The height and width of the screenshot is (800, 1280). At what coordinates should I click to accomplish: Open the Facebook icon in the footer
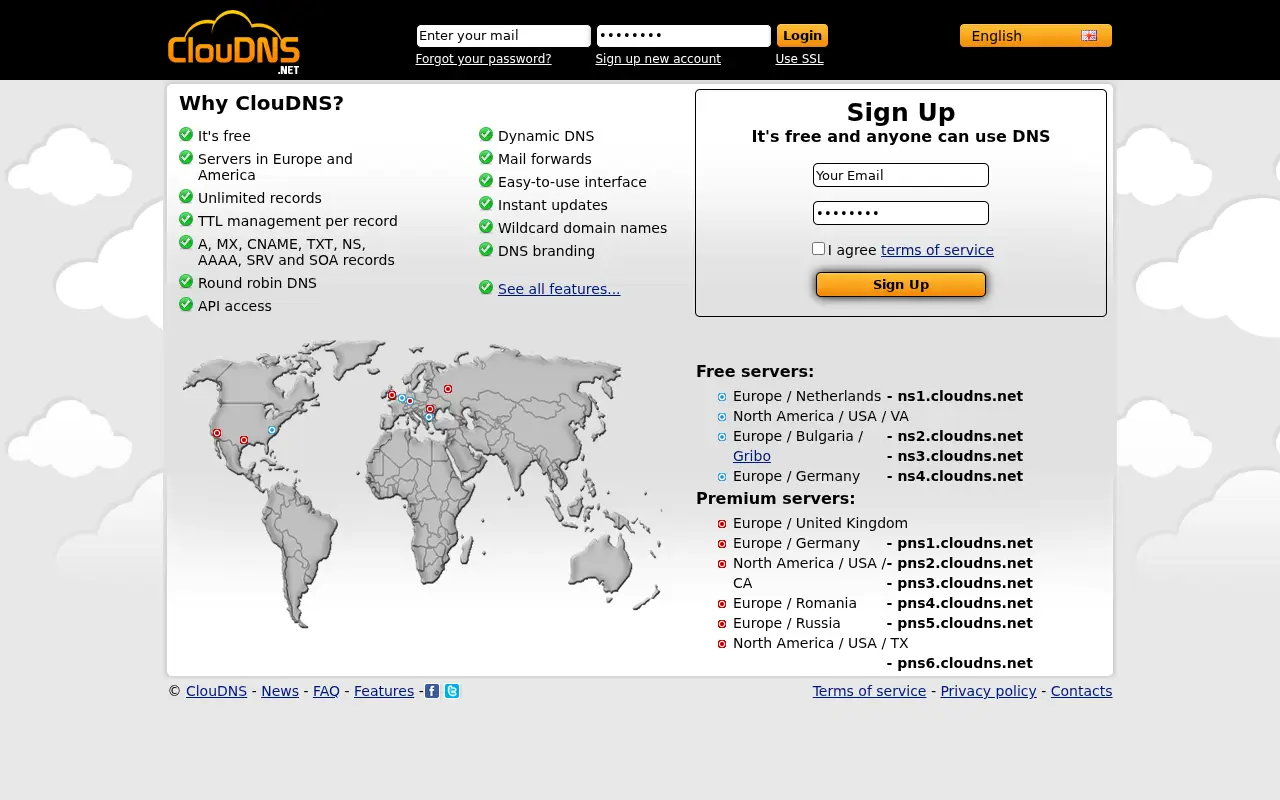pos(432,691)
